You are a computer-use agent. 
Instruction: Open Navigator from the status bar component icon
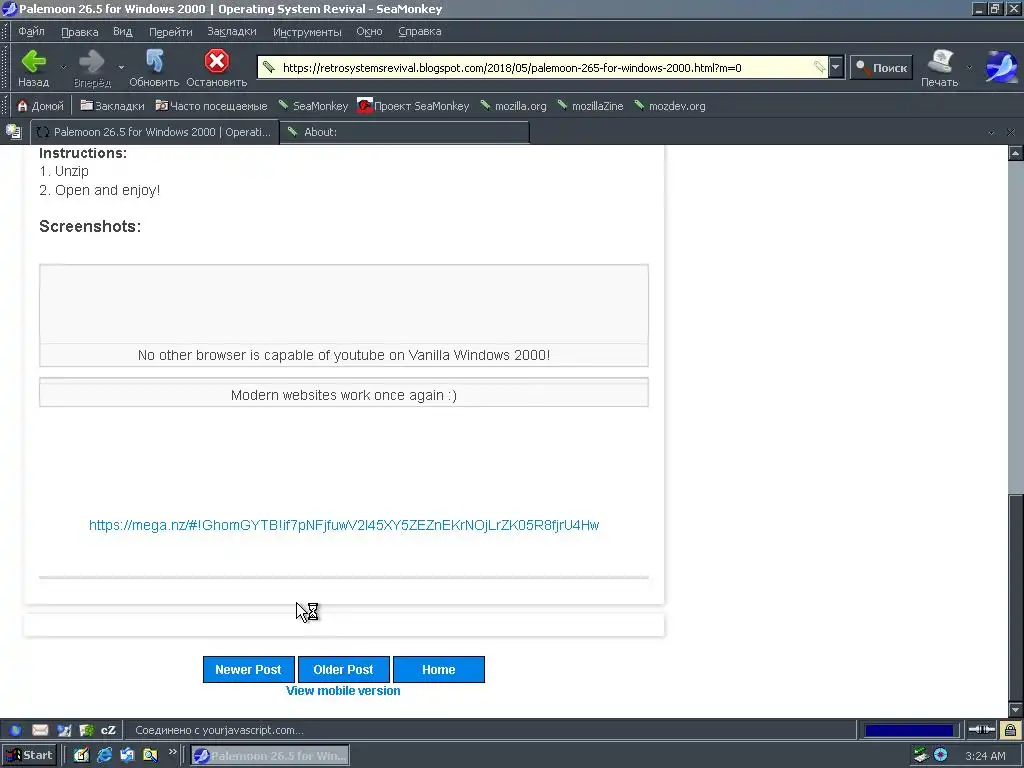16,730
